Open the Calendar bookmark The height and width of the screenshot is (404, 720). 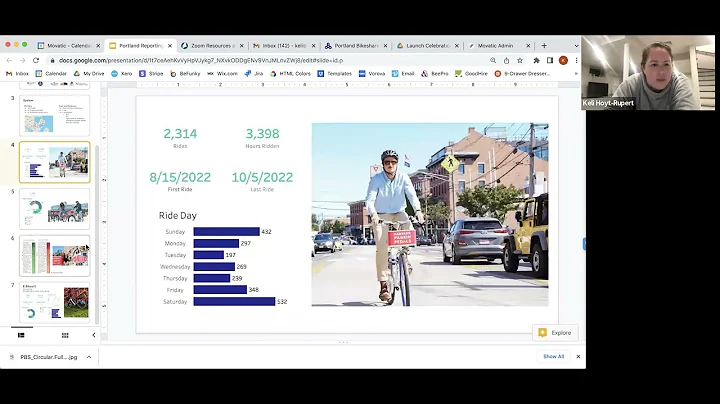click(x=51, y=73)
